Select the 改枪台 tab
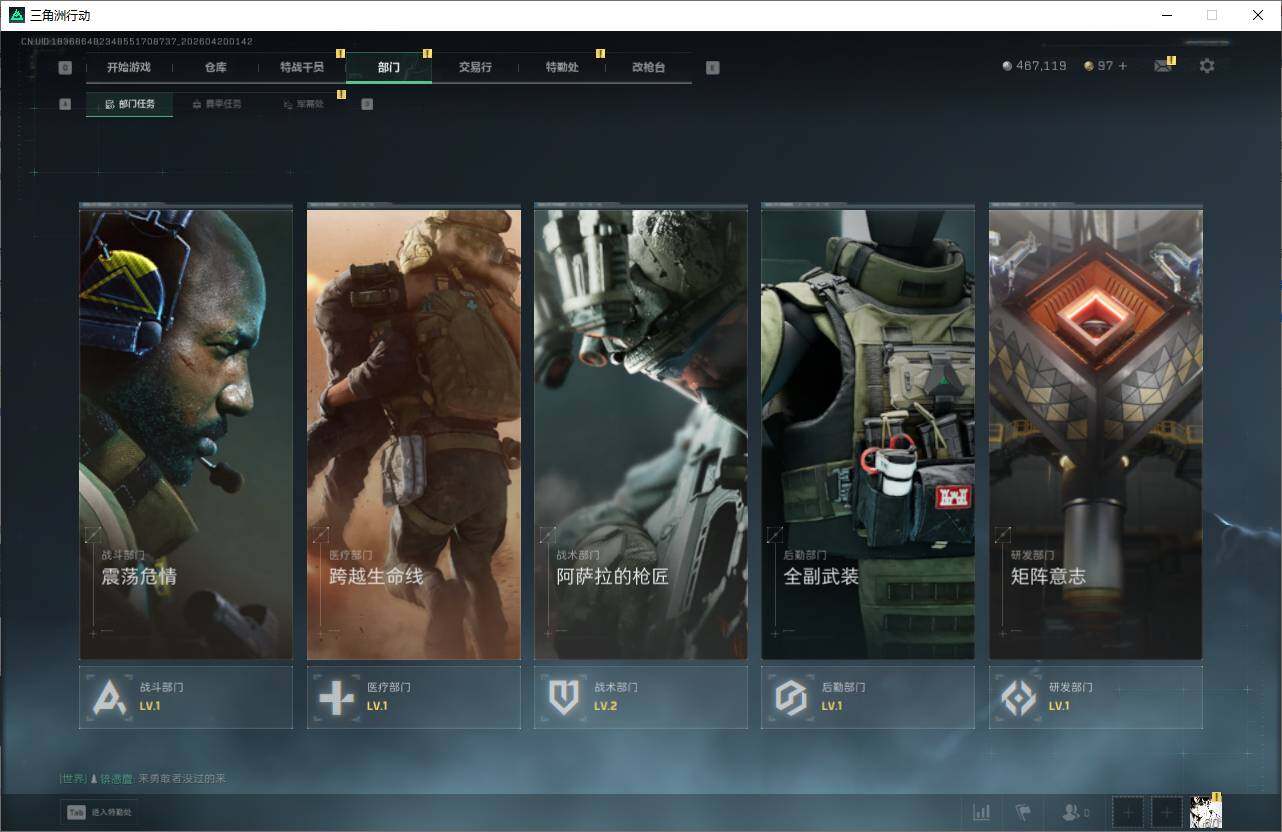Screen dimensions: 1282x832 coord(648,67)
